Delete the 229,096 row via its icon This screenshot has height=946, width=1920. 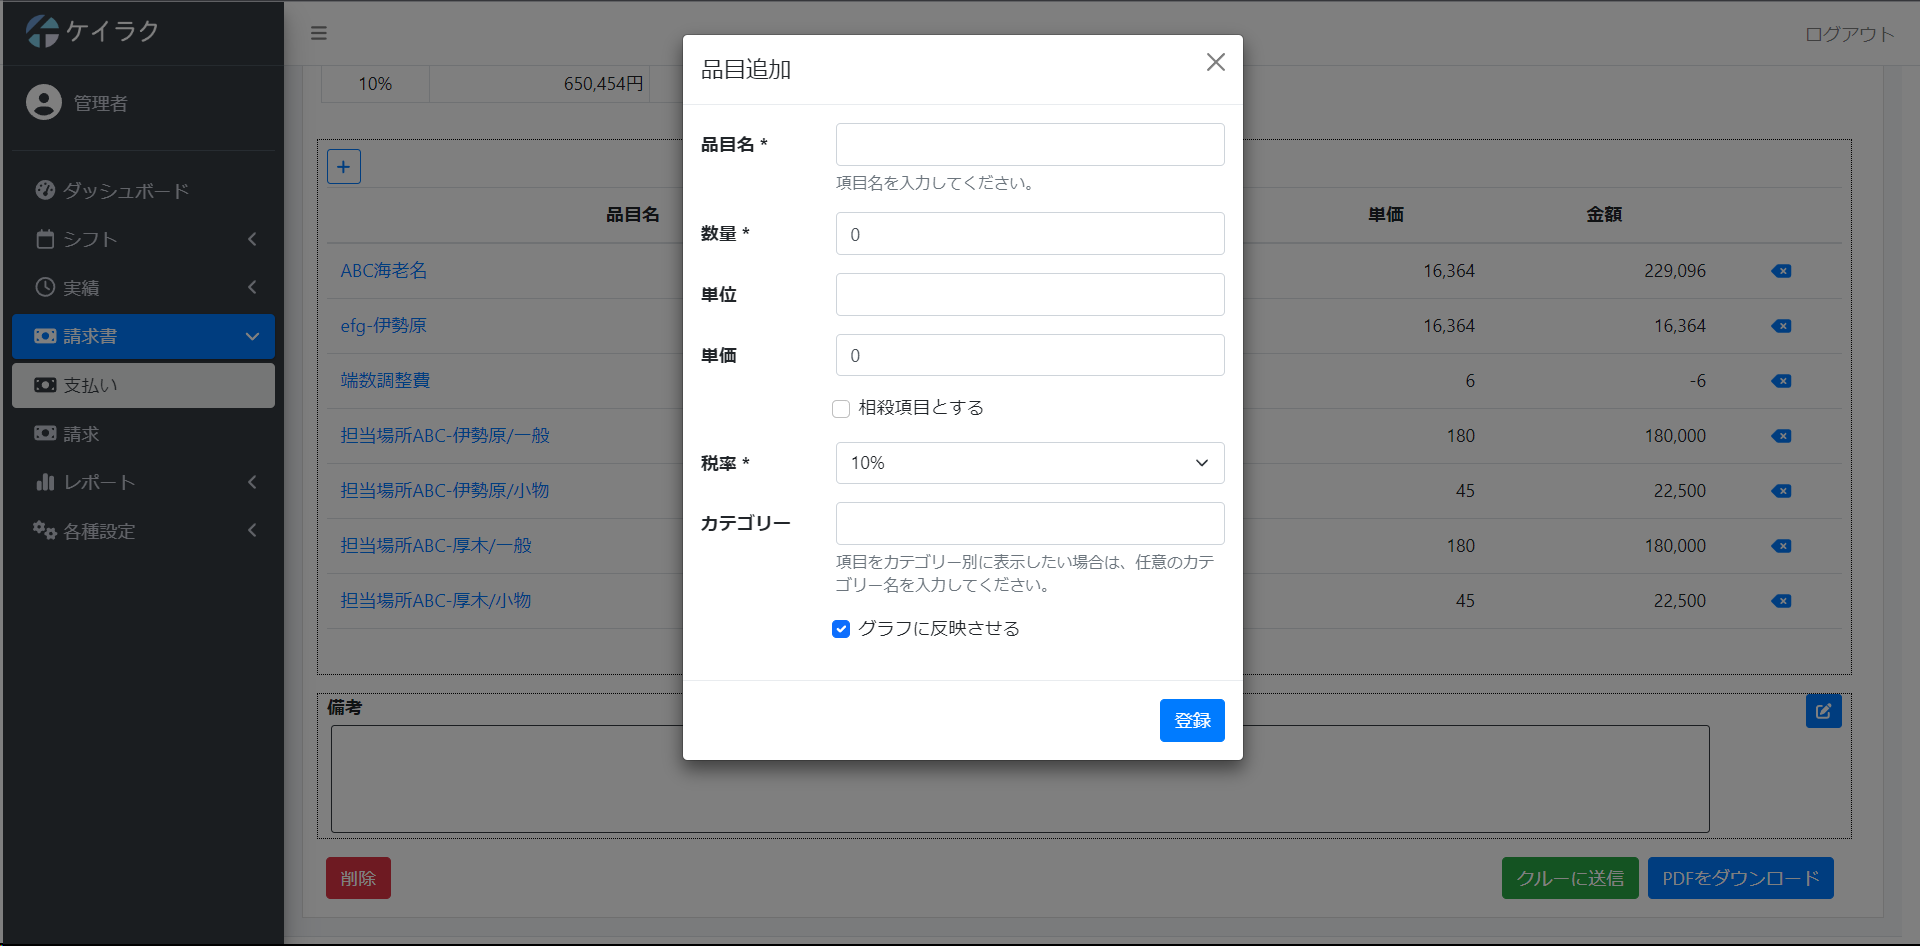[x=1781, y=271]
